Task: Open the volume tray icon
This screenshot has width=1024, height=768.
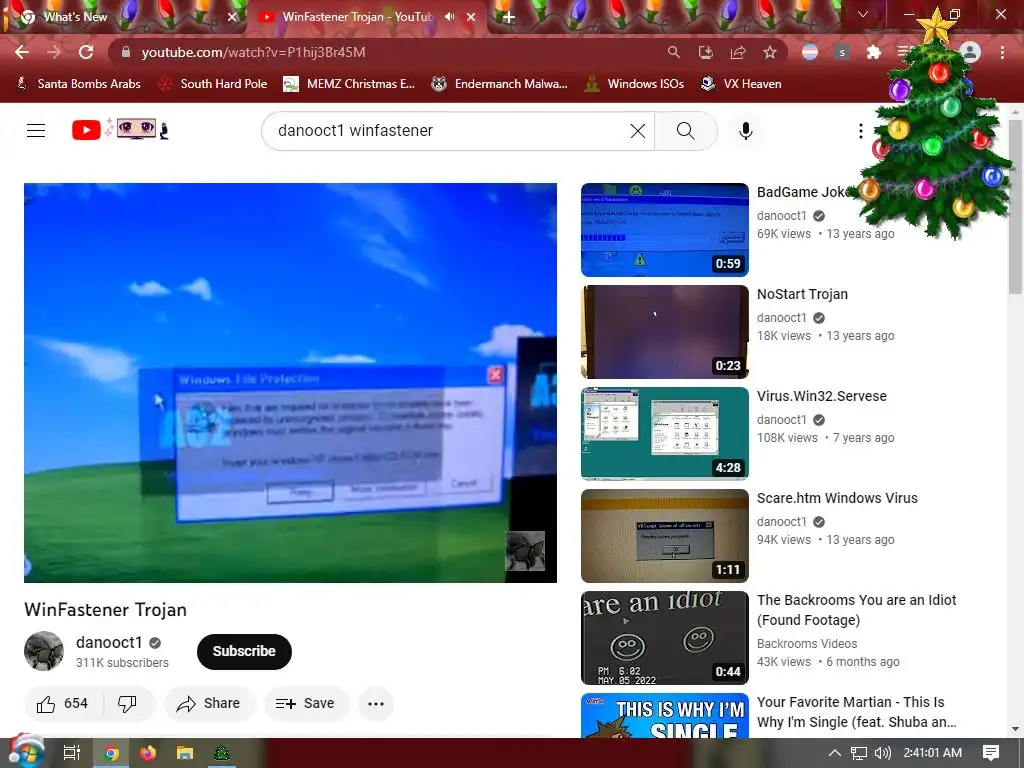Action: [882, 753]
